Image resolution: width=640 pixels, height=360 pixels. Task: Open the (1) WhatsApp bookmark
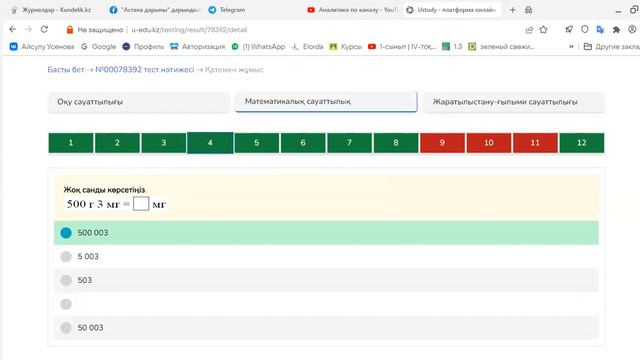tap(258, 47)
